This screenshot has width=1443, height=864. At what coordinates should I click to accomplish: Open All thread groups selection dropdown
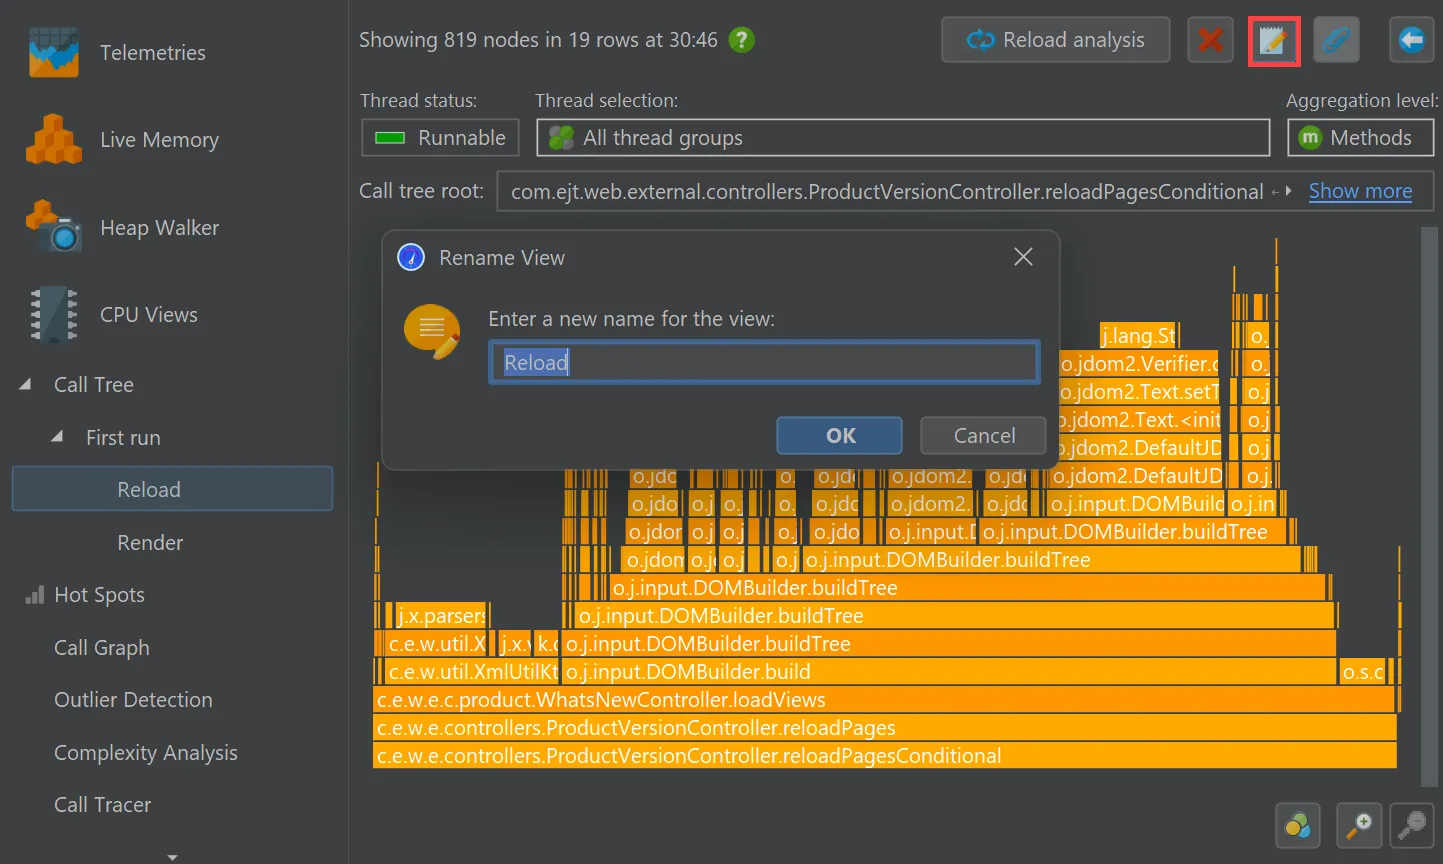click(x=903, y=138)
